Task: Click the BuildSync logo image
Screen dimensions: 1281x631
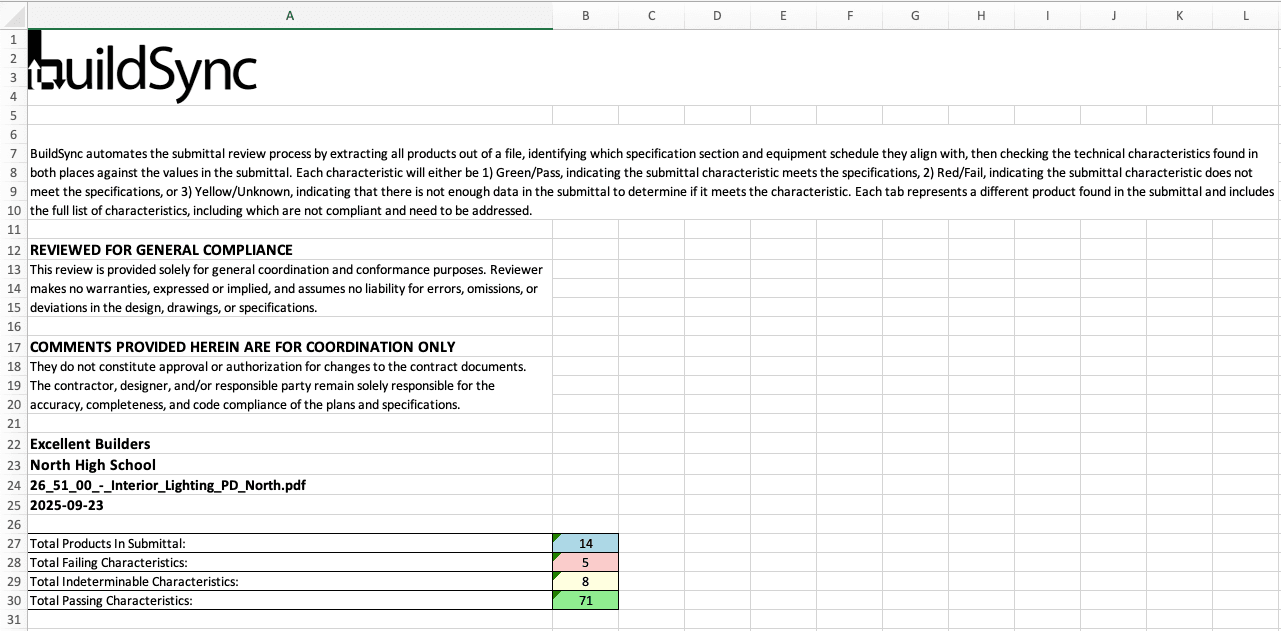Action: click(143, 66)
